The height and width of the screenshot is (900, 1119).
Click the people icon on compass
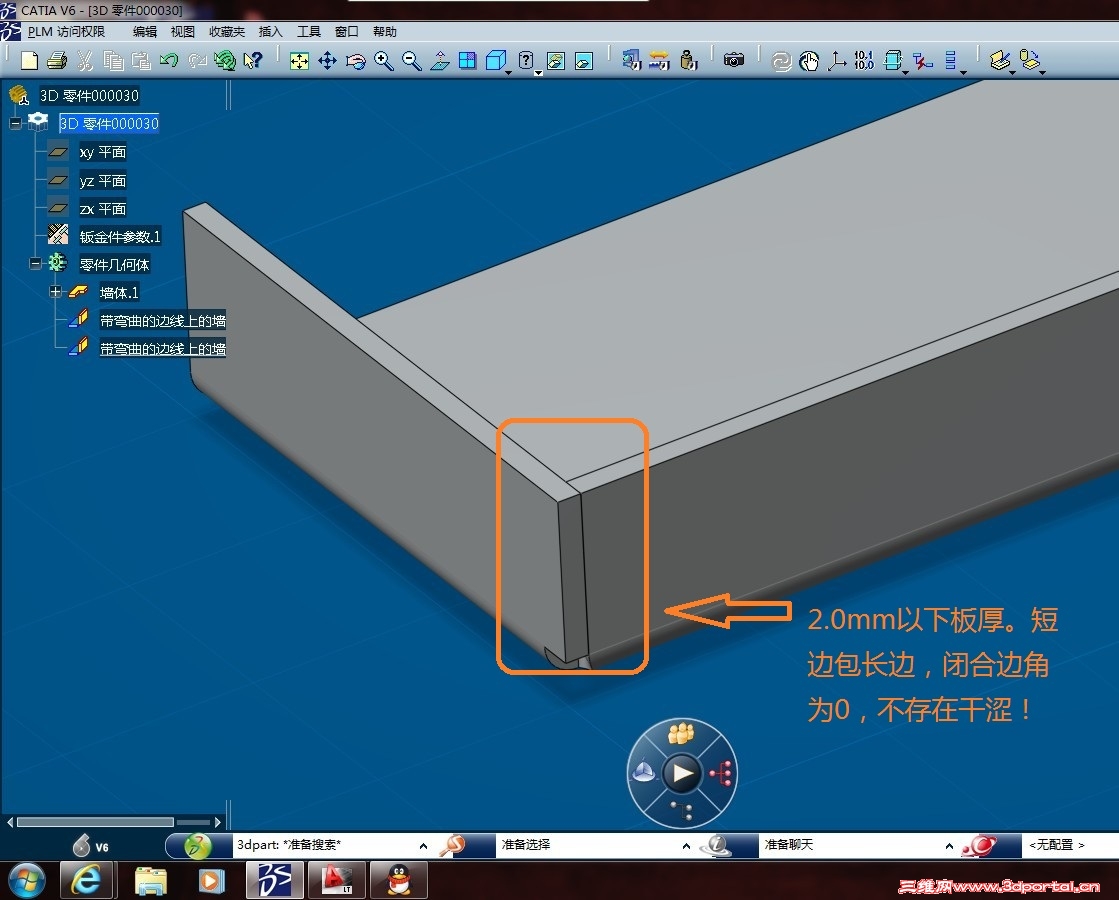coord(682,733)
